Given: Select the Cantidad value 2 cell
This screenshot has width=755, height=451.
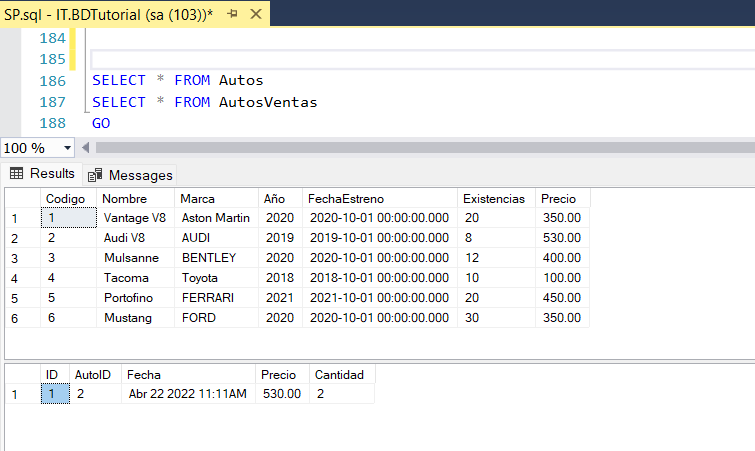Looking at the screenshot, I should [x=342, y=394].
